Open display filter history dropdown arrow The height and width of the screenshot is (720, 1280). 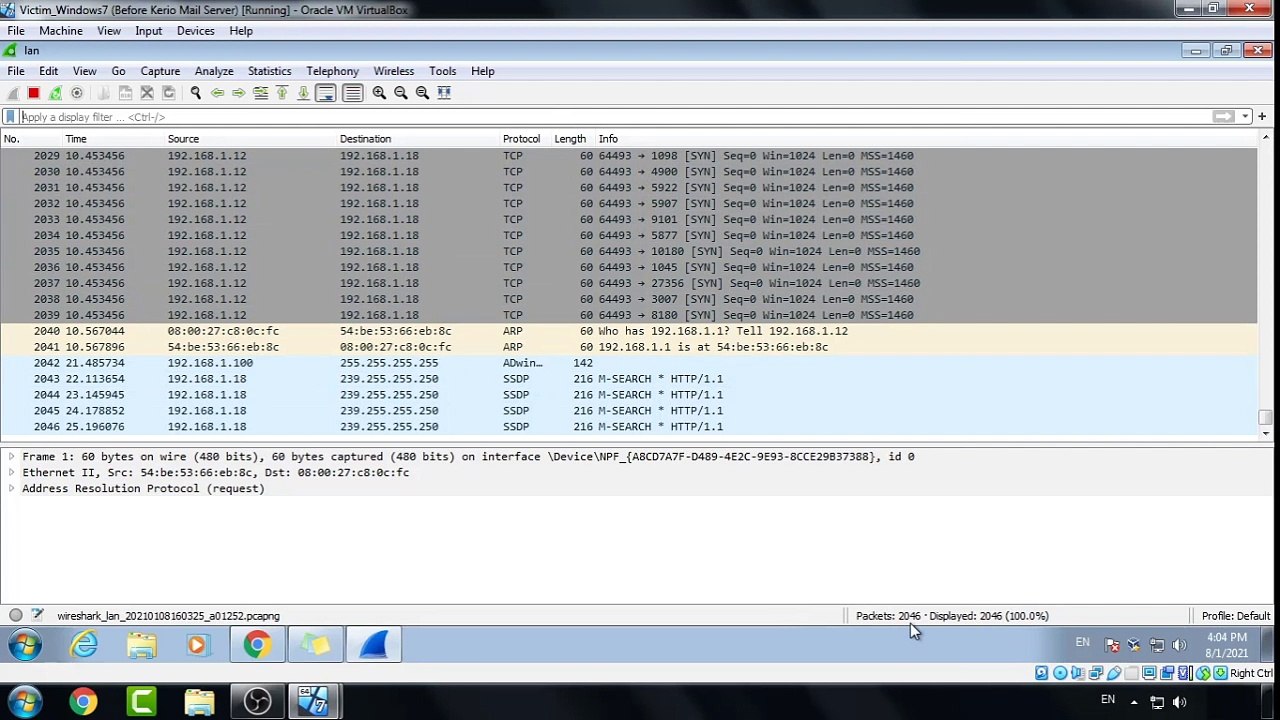click(x=1245, y=117)
